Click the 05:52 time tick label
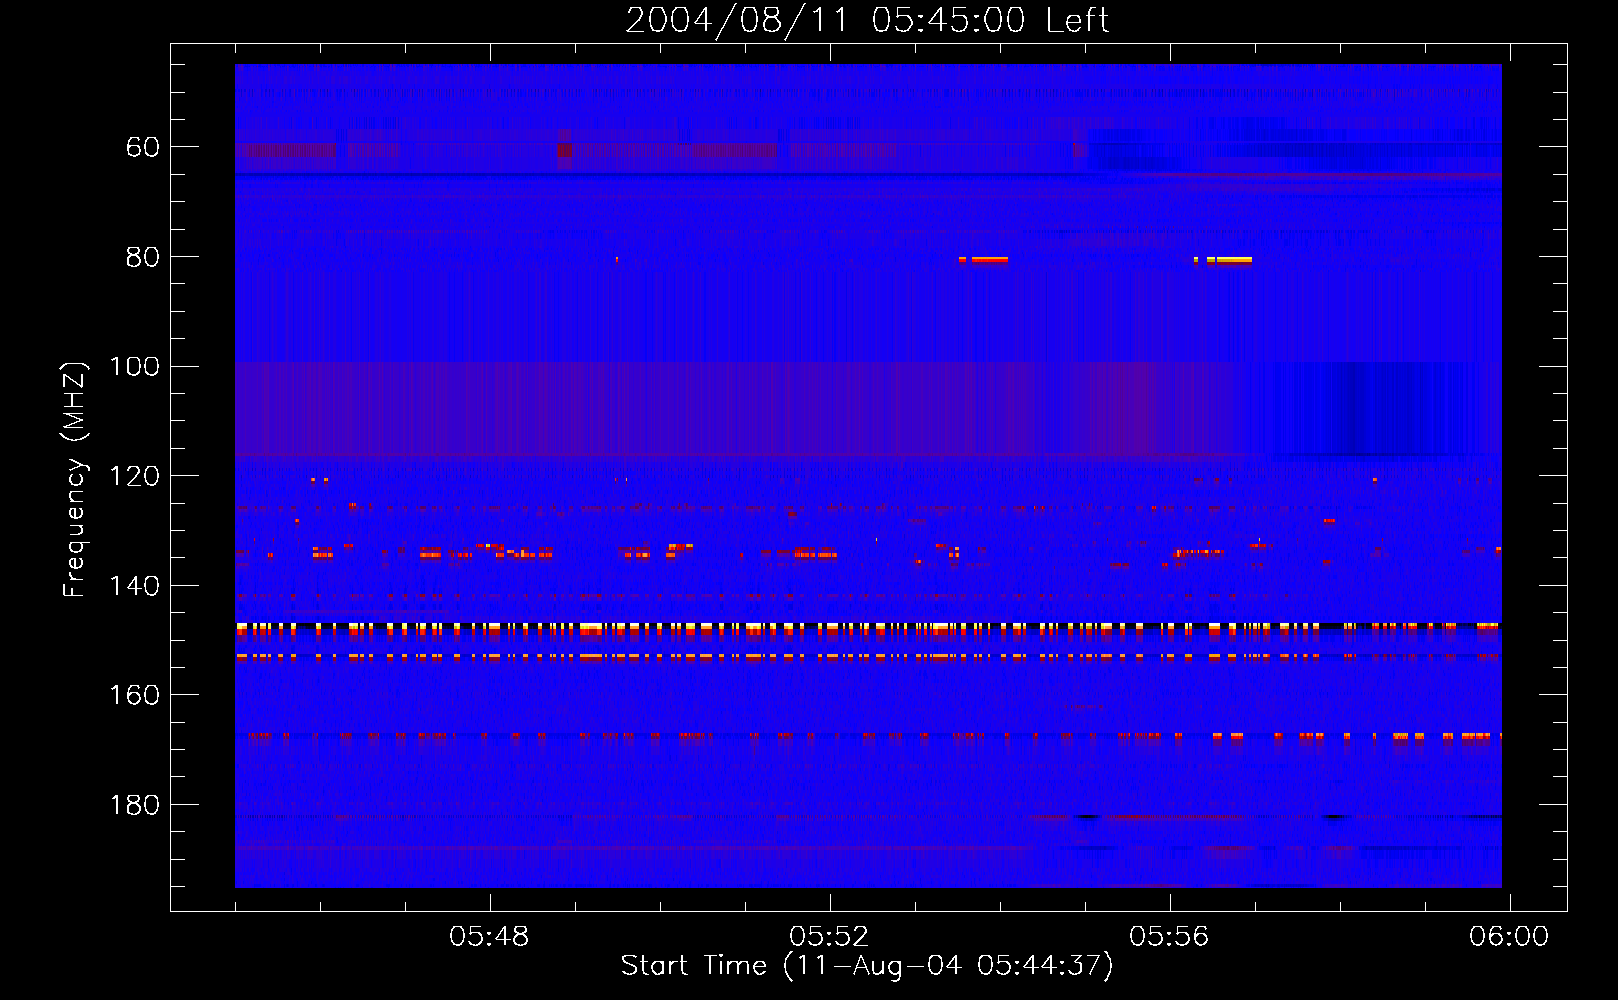The height and width of the screenshot is (1000, 1618). click(829, 937)
